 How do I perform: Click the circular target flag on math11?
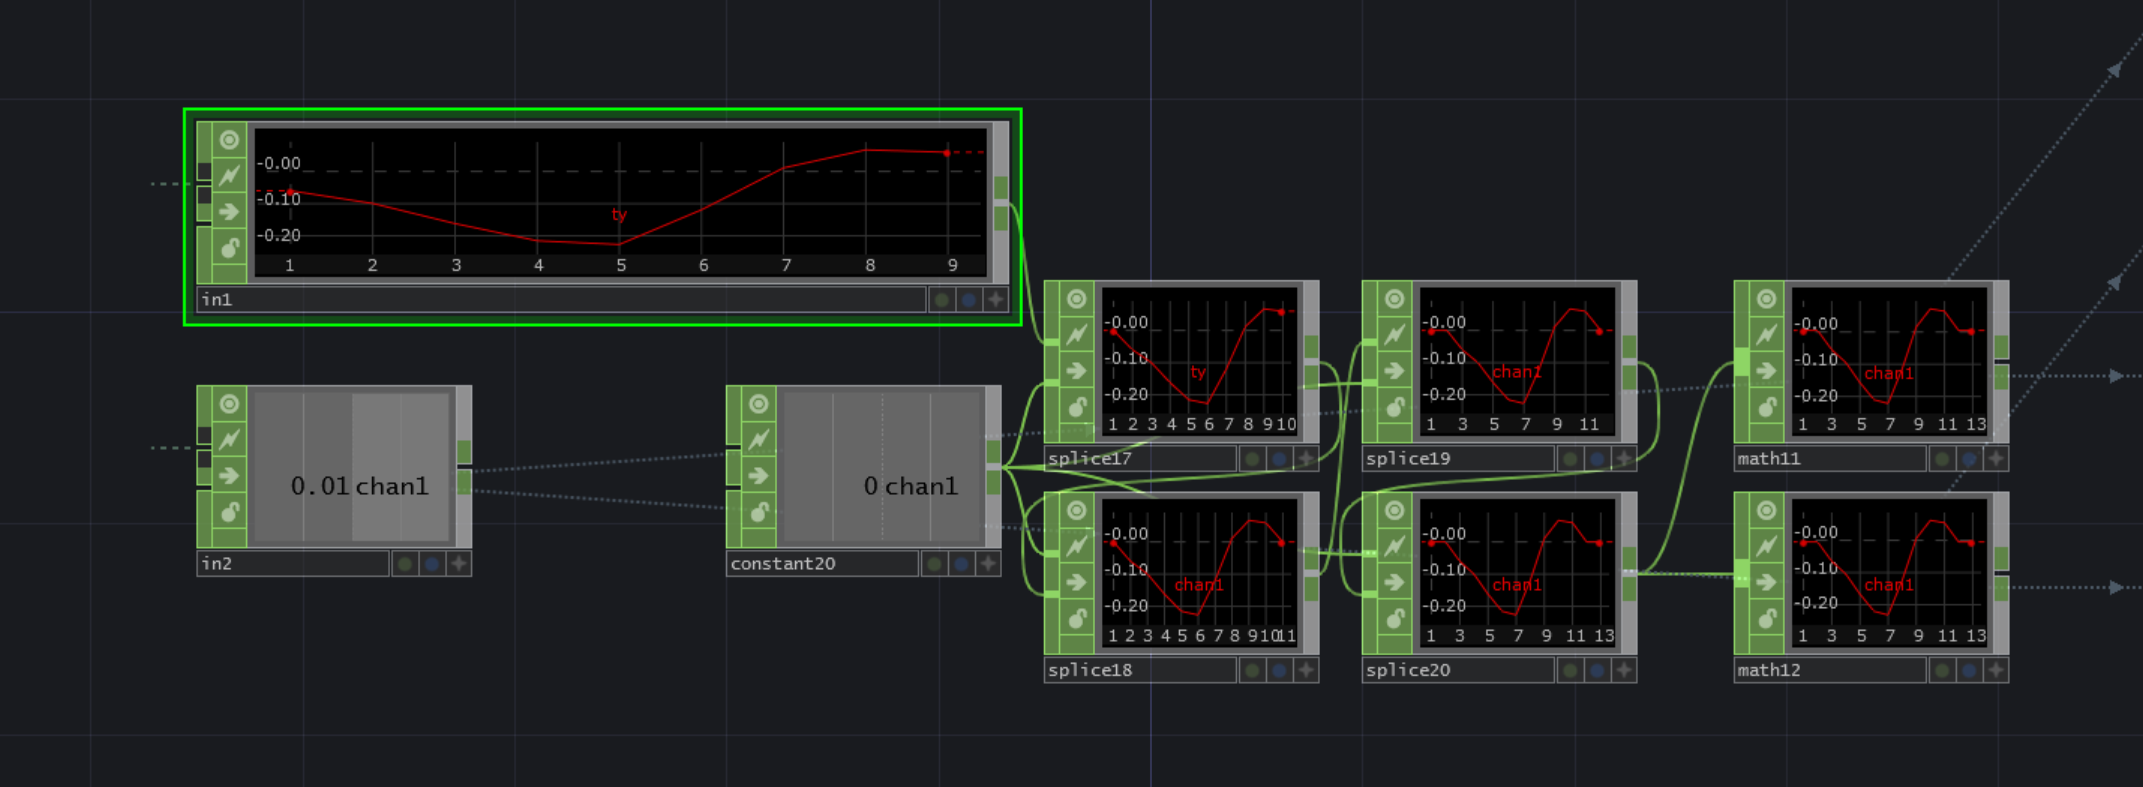pyautogui.click(x=1766, y=299)
